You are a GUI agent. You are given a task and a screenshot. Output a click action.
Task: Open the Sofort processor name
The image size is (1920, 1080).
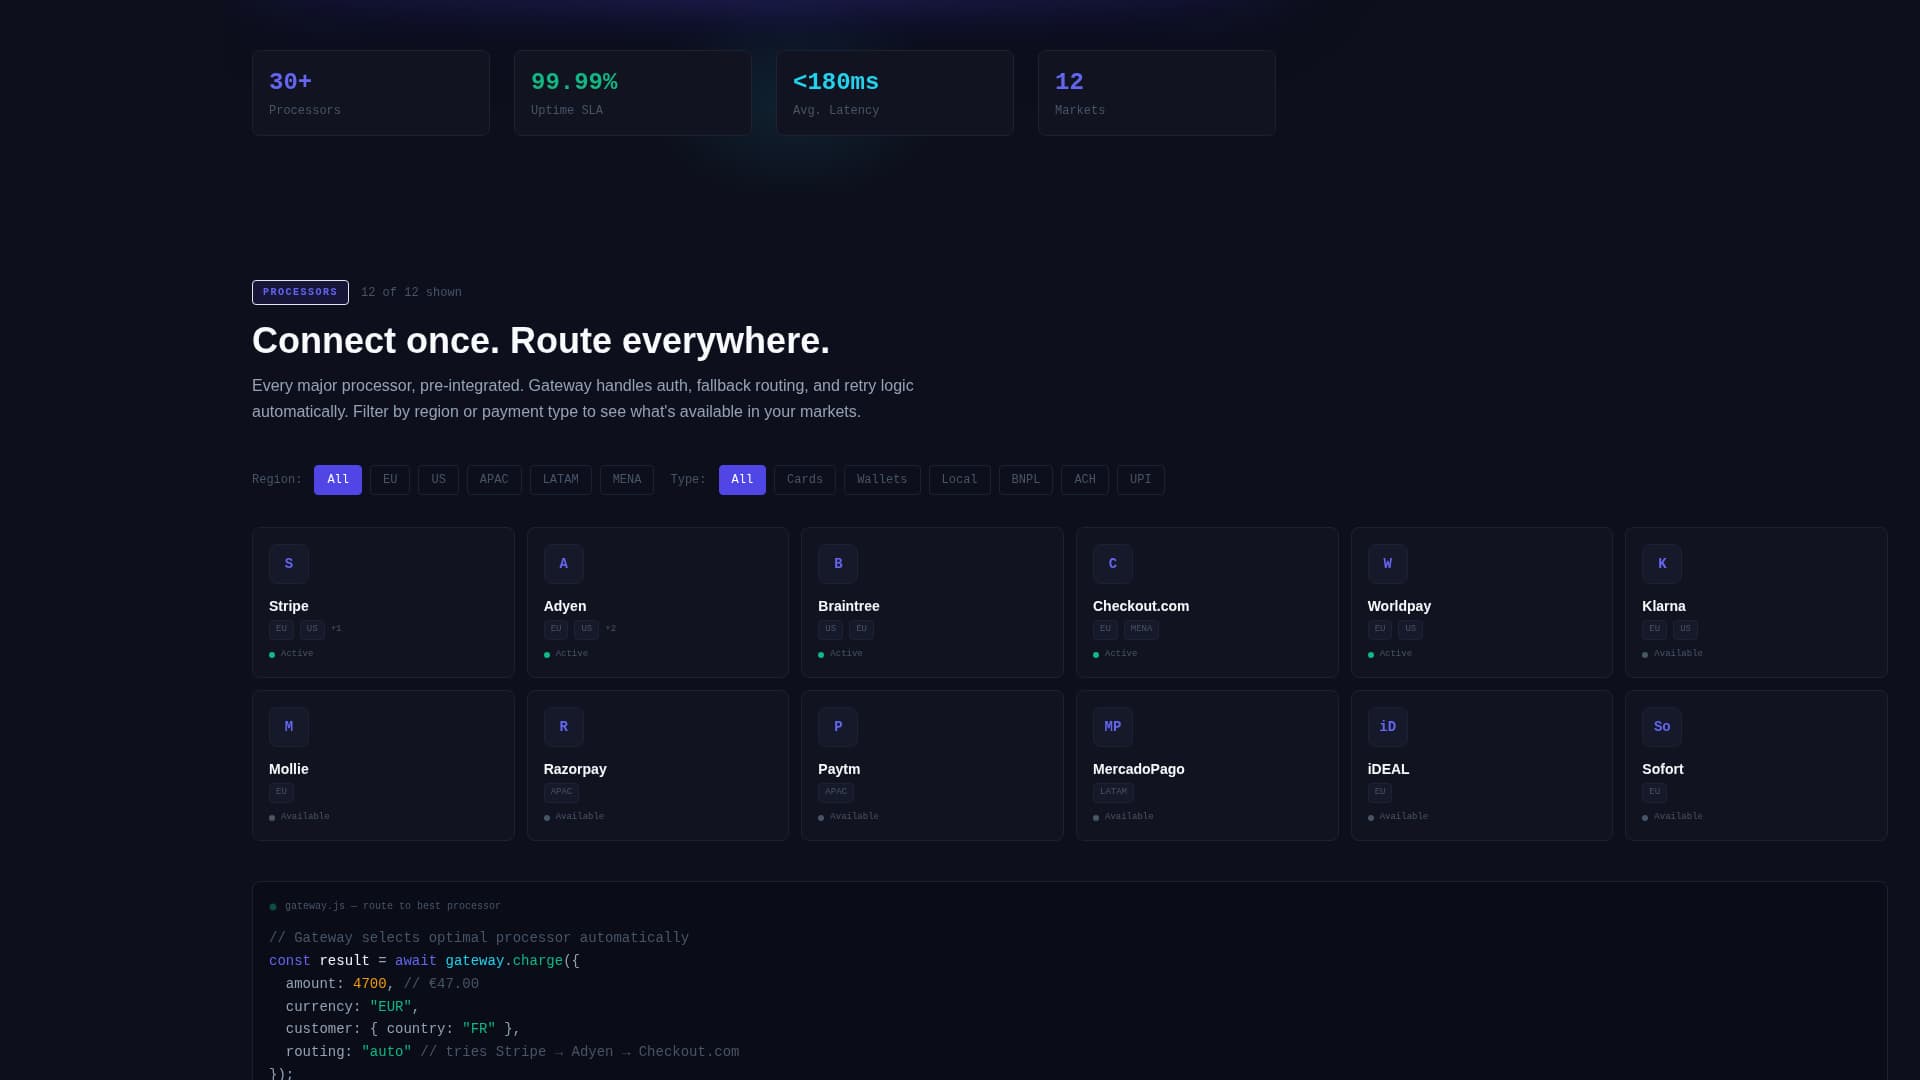[1662, 769]
